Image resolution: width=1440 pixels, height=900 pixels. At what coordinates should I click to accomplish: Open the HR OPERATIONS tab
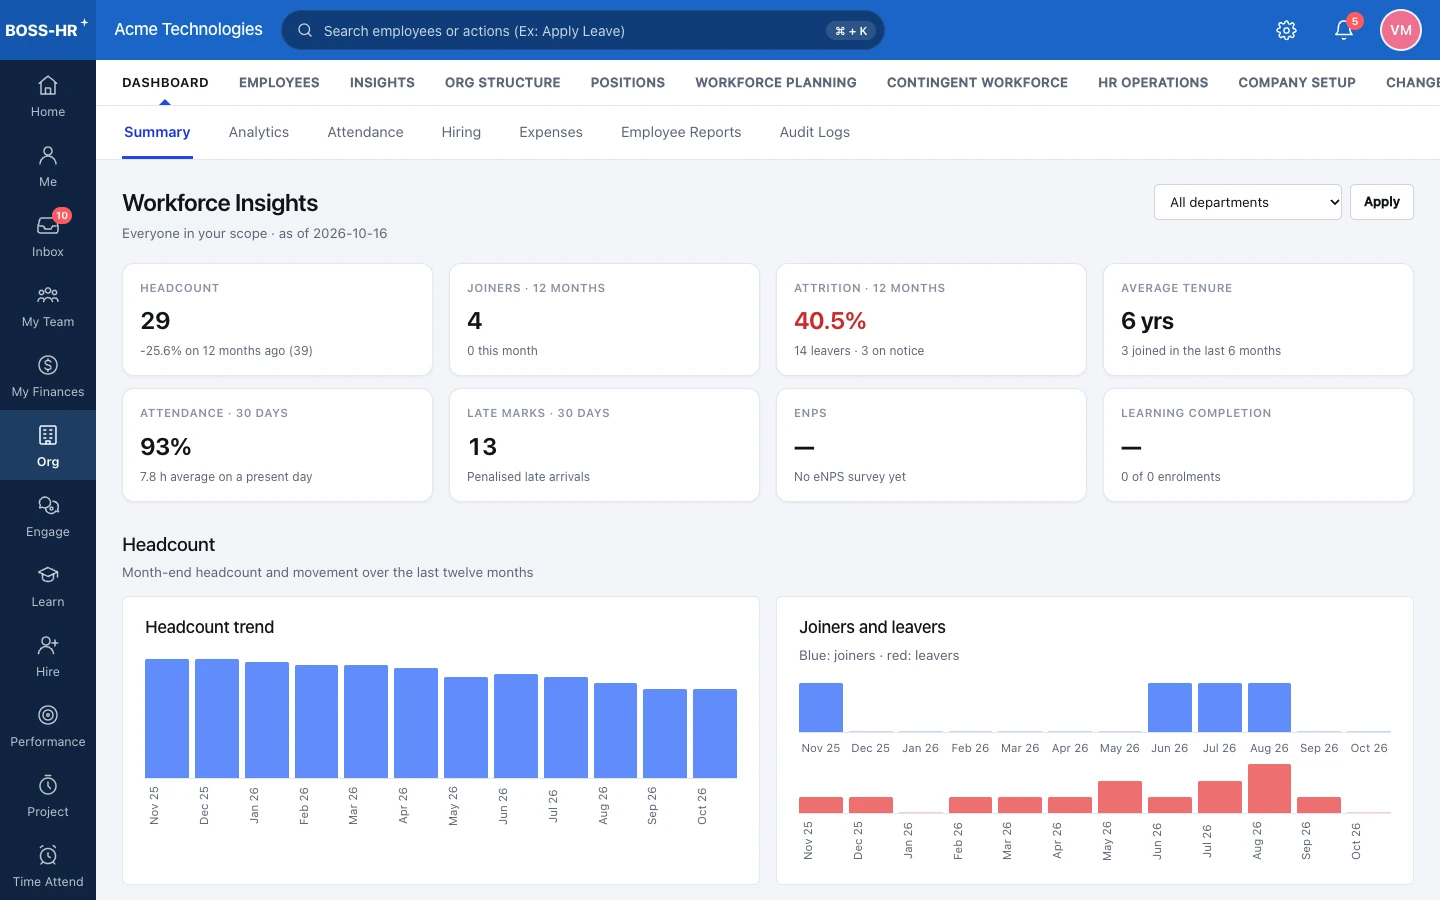click(x=1152, y=83)
